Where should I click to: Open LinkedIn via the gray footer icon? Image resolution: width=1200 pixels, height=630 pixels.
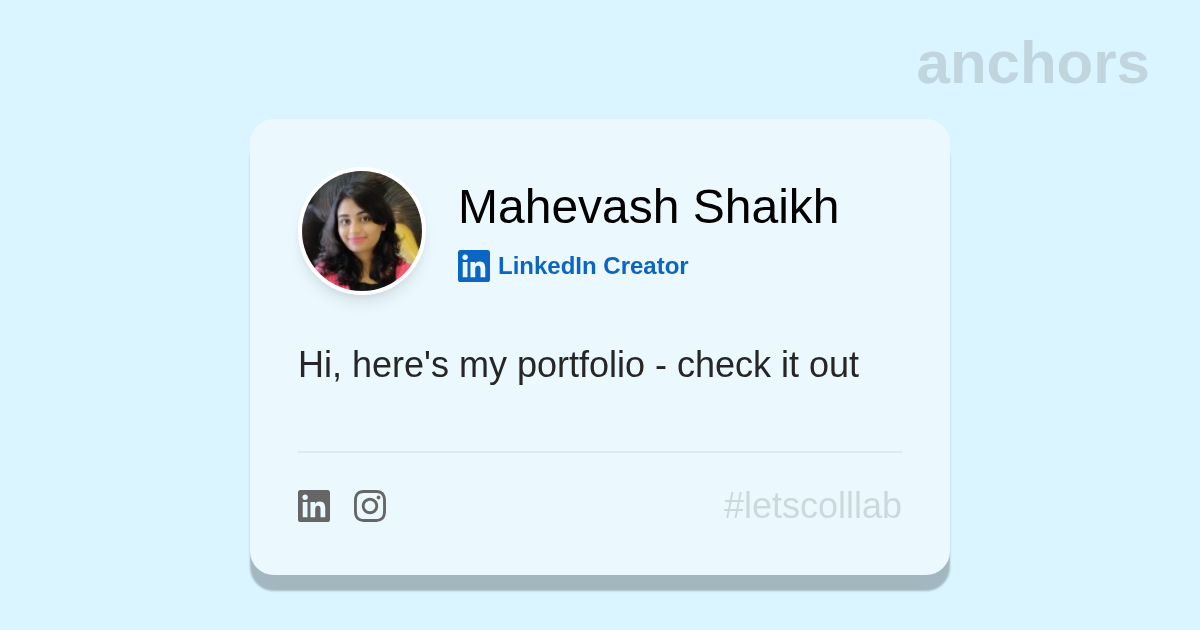[314, 506]
